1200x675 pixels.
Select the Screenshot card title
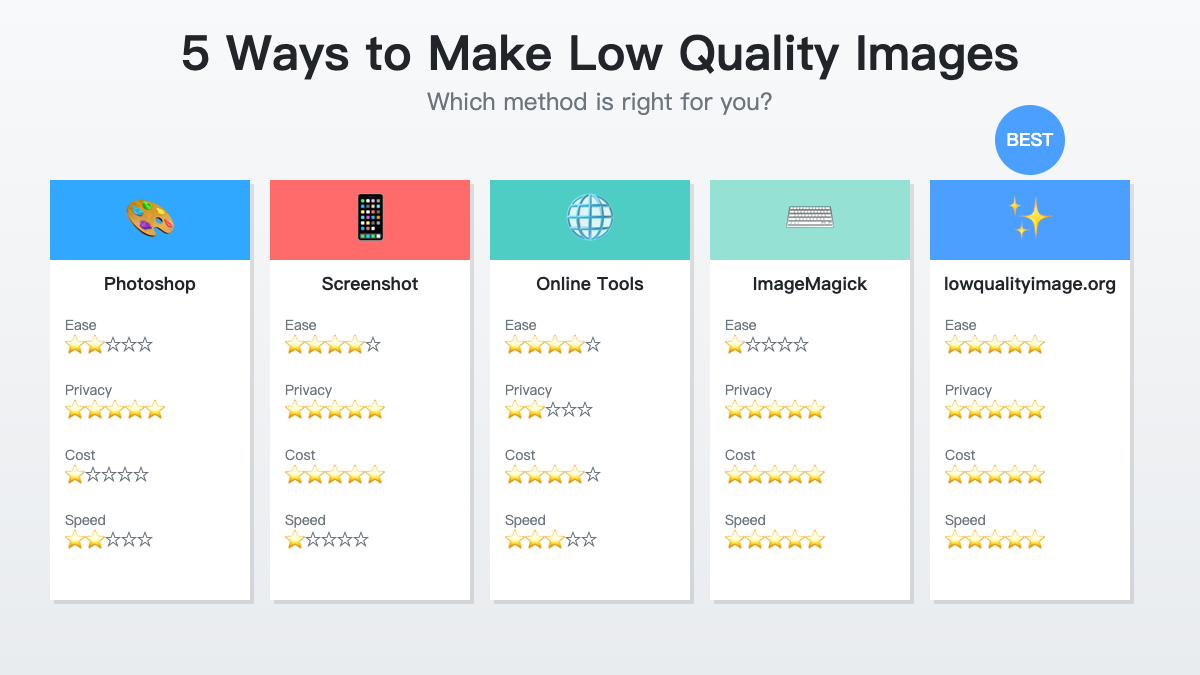(x=370, y=284)
